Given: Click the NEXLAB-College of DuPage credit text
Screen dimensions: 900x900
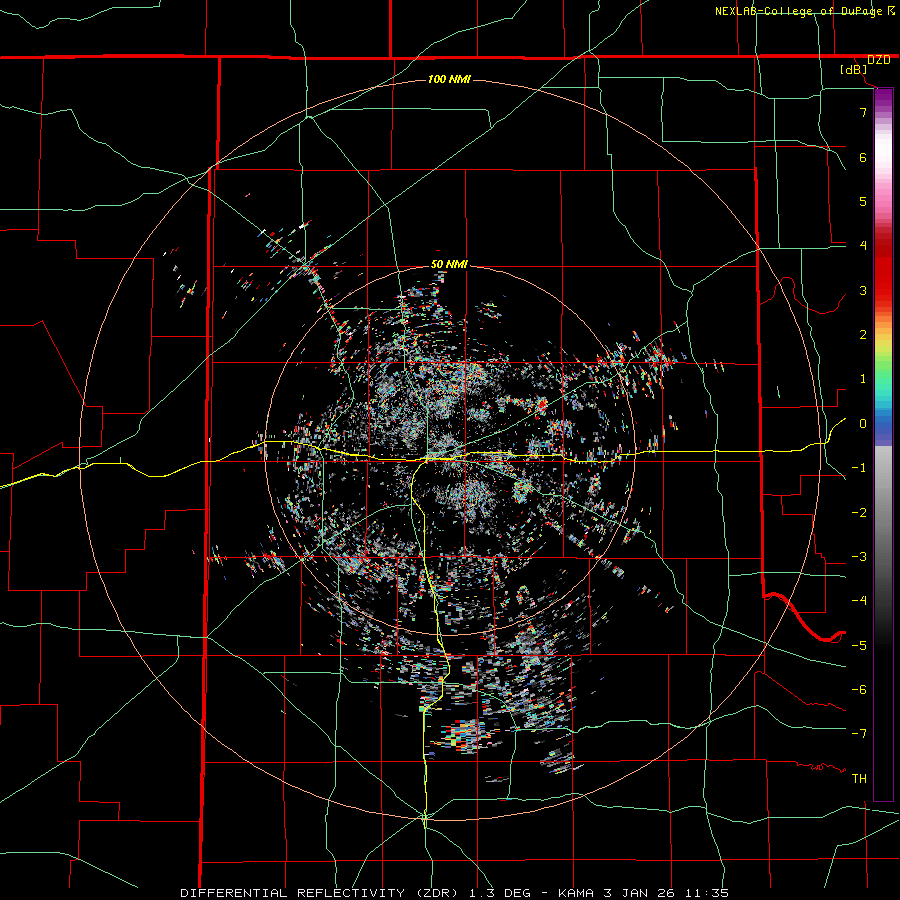Looking at the screenshot, I should point(799,11).
